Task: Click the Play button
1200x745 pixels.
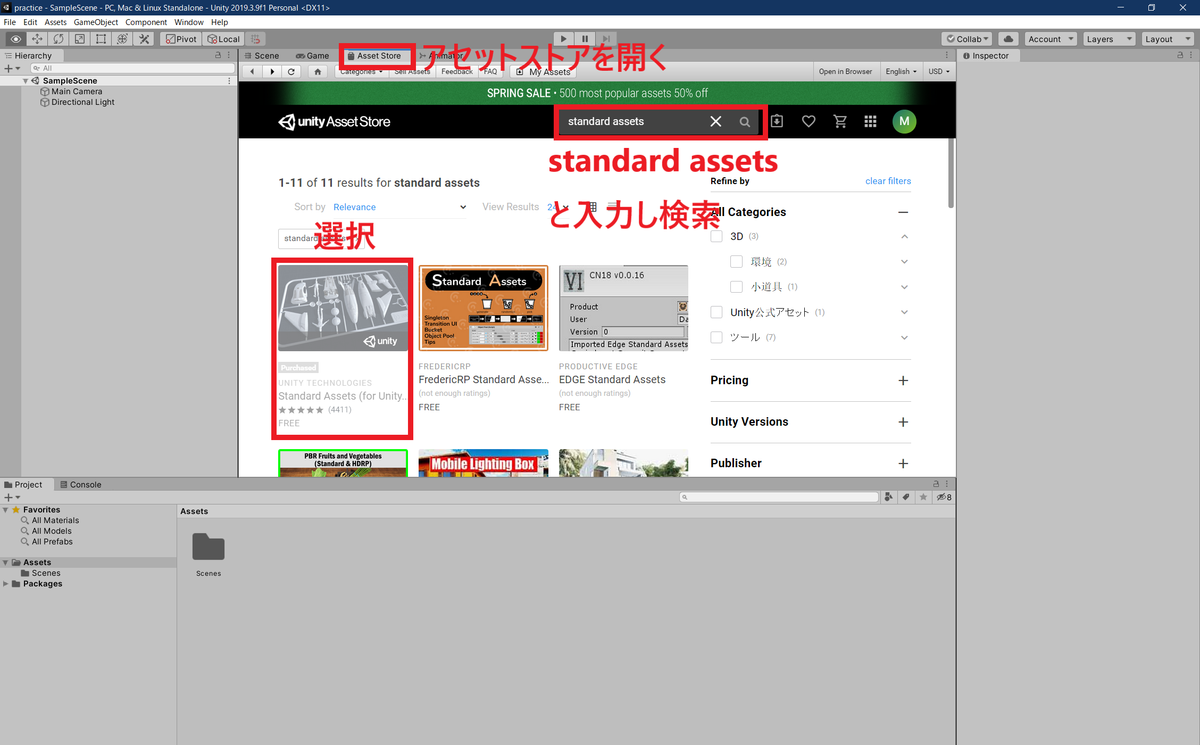Action: [x=564, y=39]
